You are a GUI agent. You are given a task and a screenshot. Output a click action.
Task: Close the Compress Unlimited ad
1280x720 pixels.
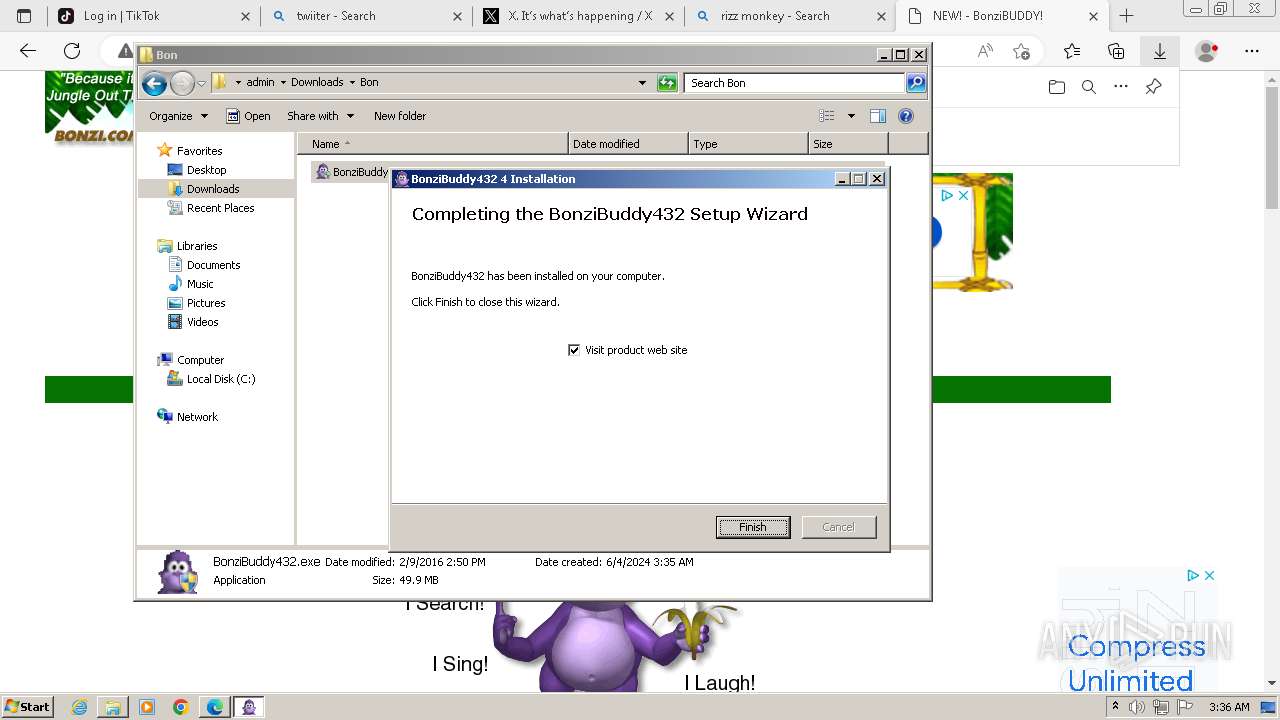pyautogui.click(x=1209, y=576)
